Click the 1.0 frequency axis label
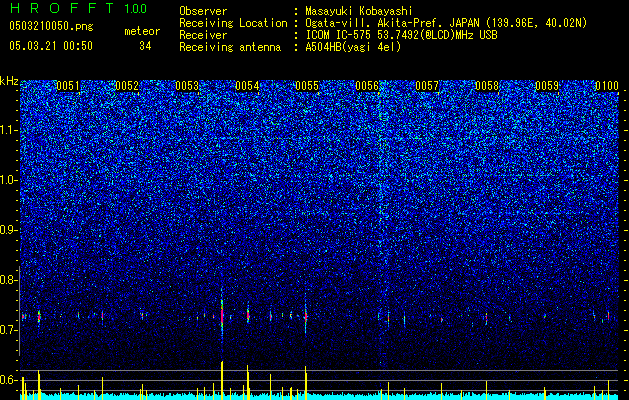 pyautogui.click(x=8, y=180)
